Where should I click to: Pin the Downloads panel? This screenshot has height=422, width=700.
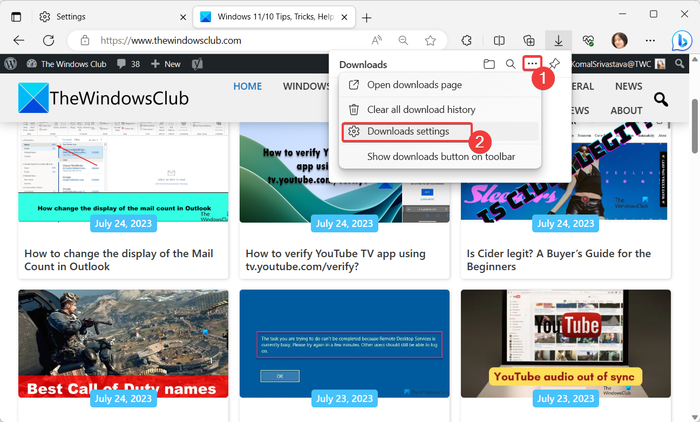(x=554, y=64)
